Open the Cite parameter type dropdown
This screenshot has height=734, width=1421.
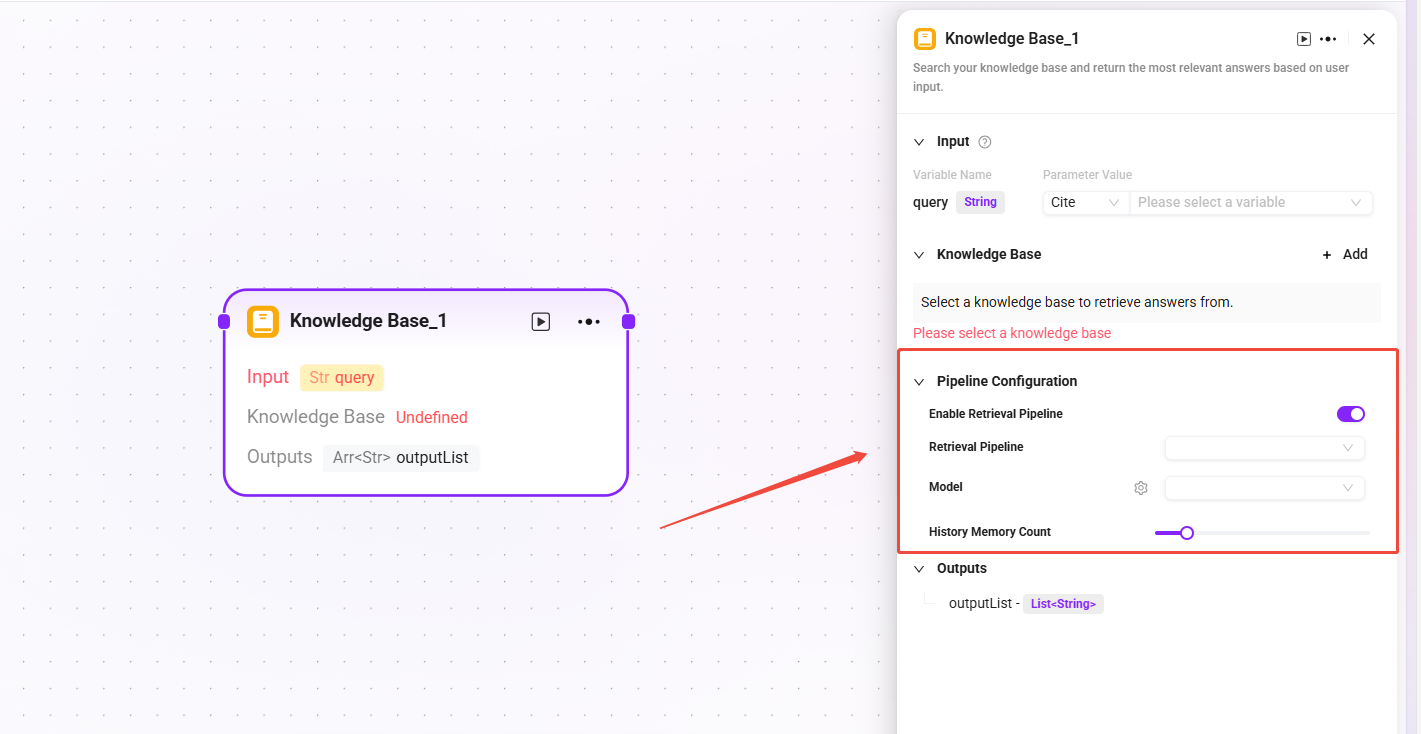1085,202
